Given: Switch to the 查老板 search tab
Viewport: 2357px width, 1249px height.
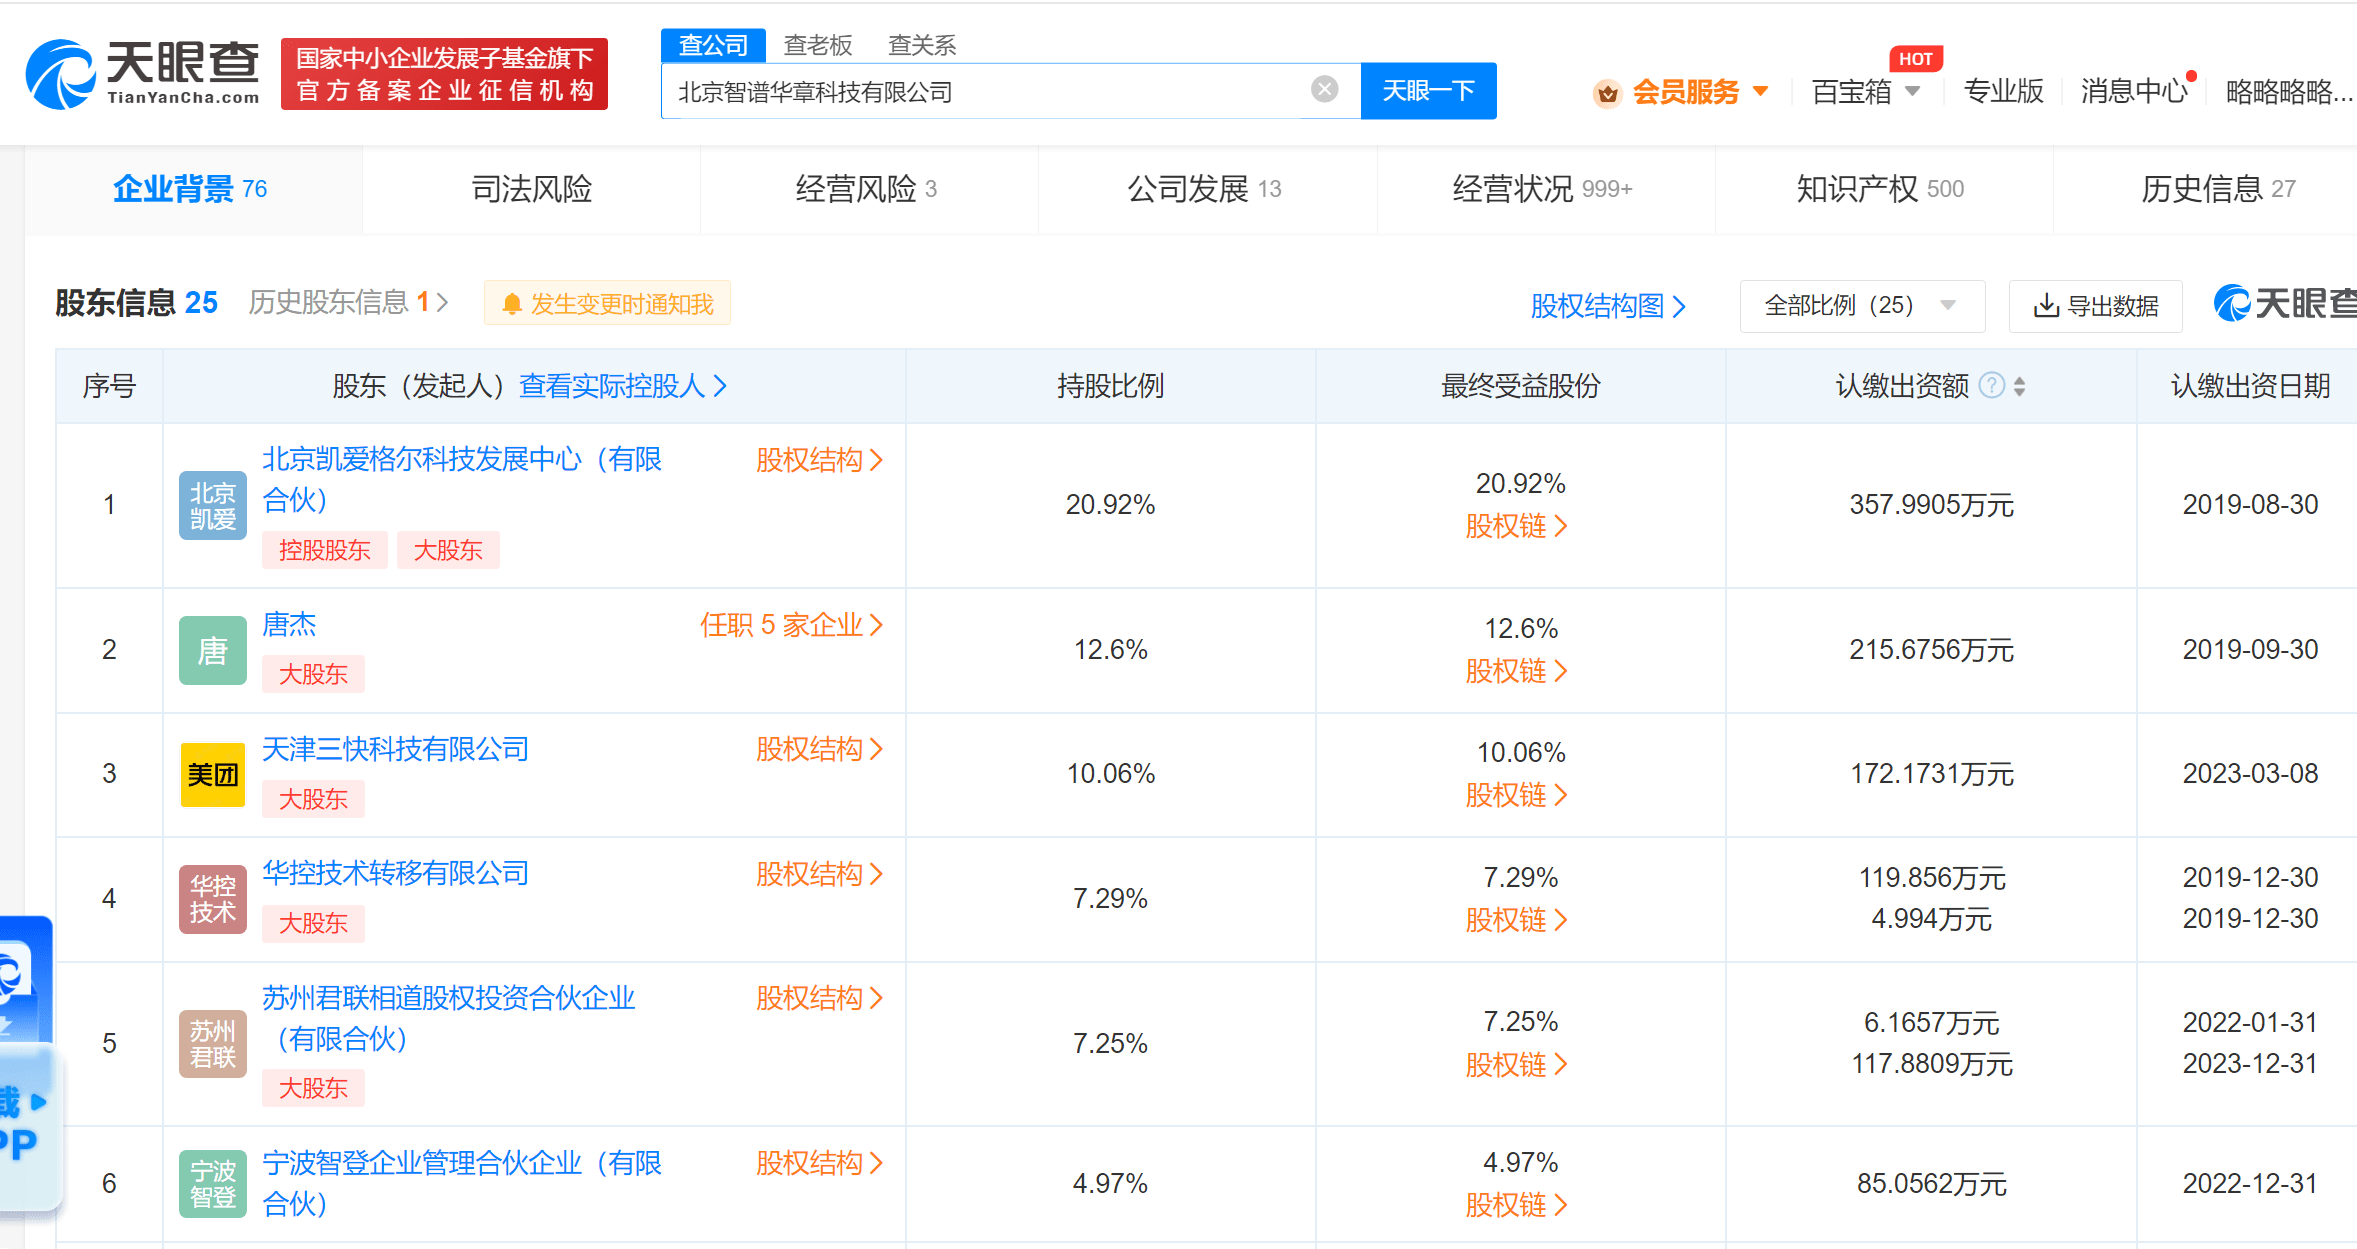Looking at the screenshot, I should [x=817, y=45].
